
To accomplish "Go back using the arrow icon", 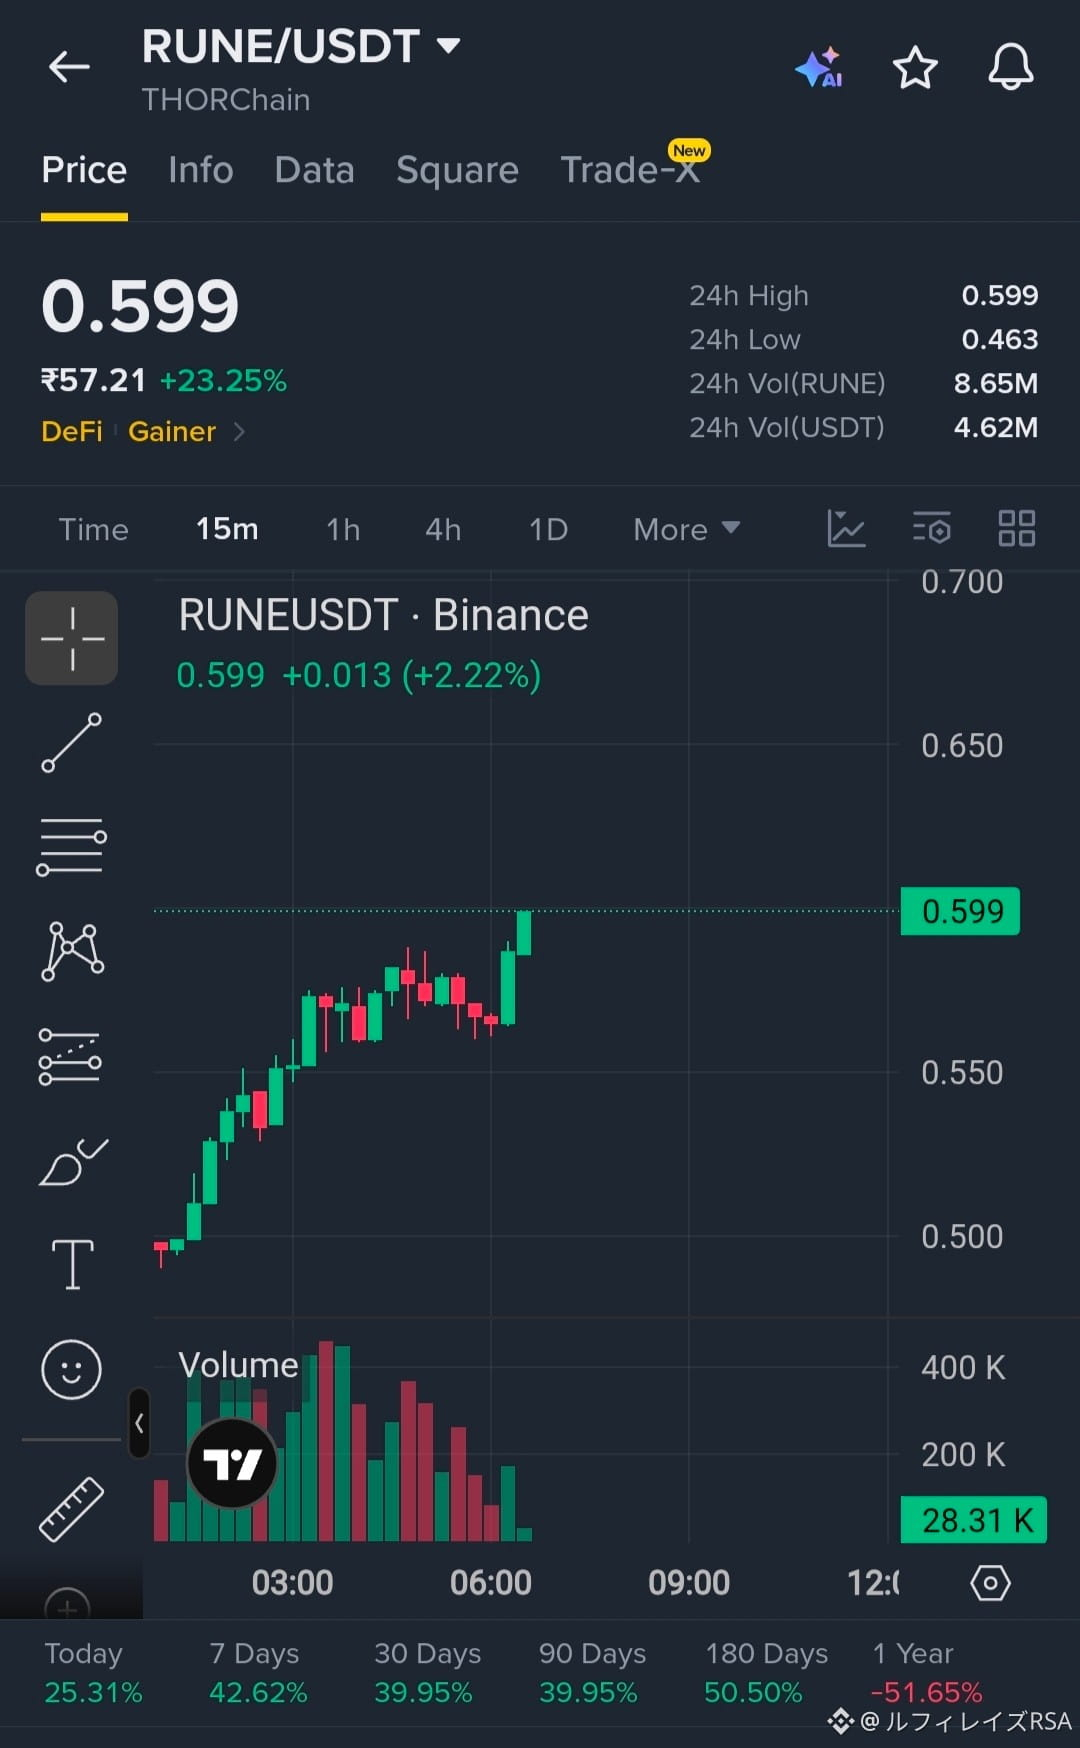I will coord(69,67).
